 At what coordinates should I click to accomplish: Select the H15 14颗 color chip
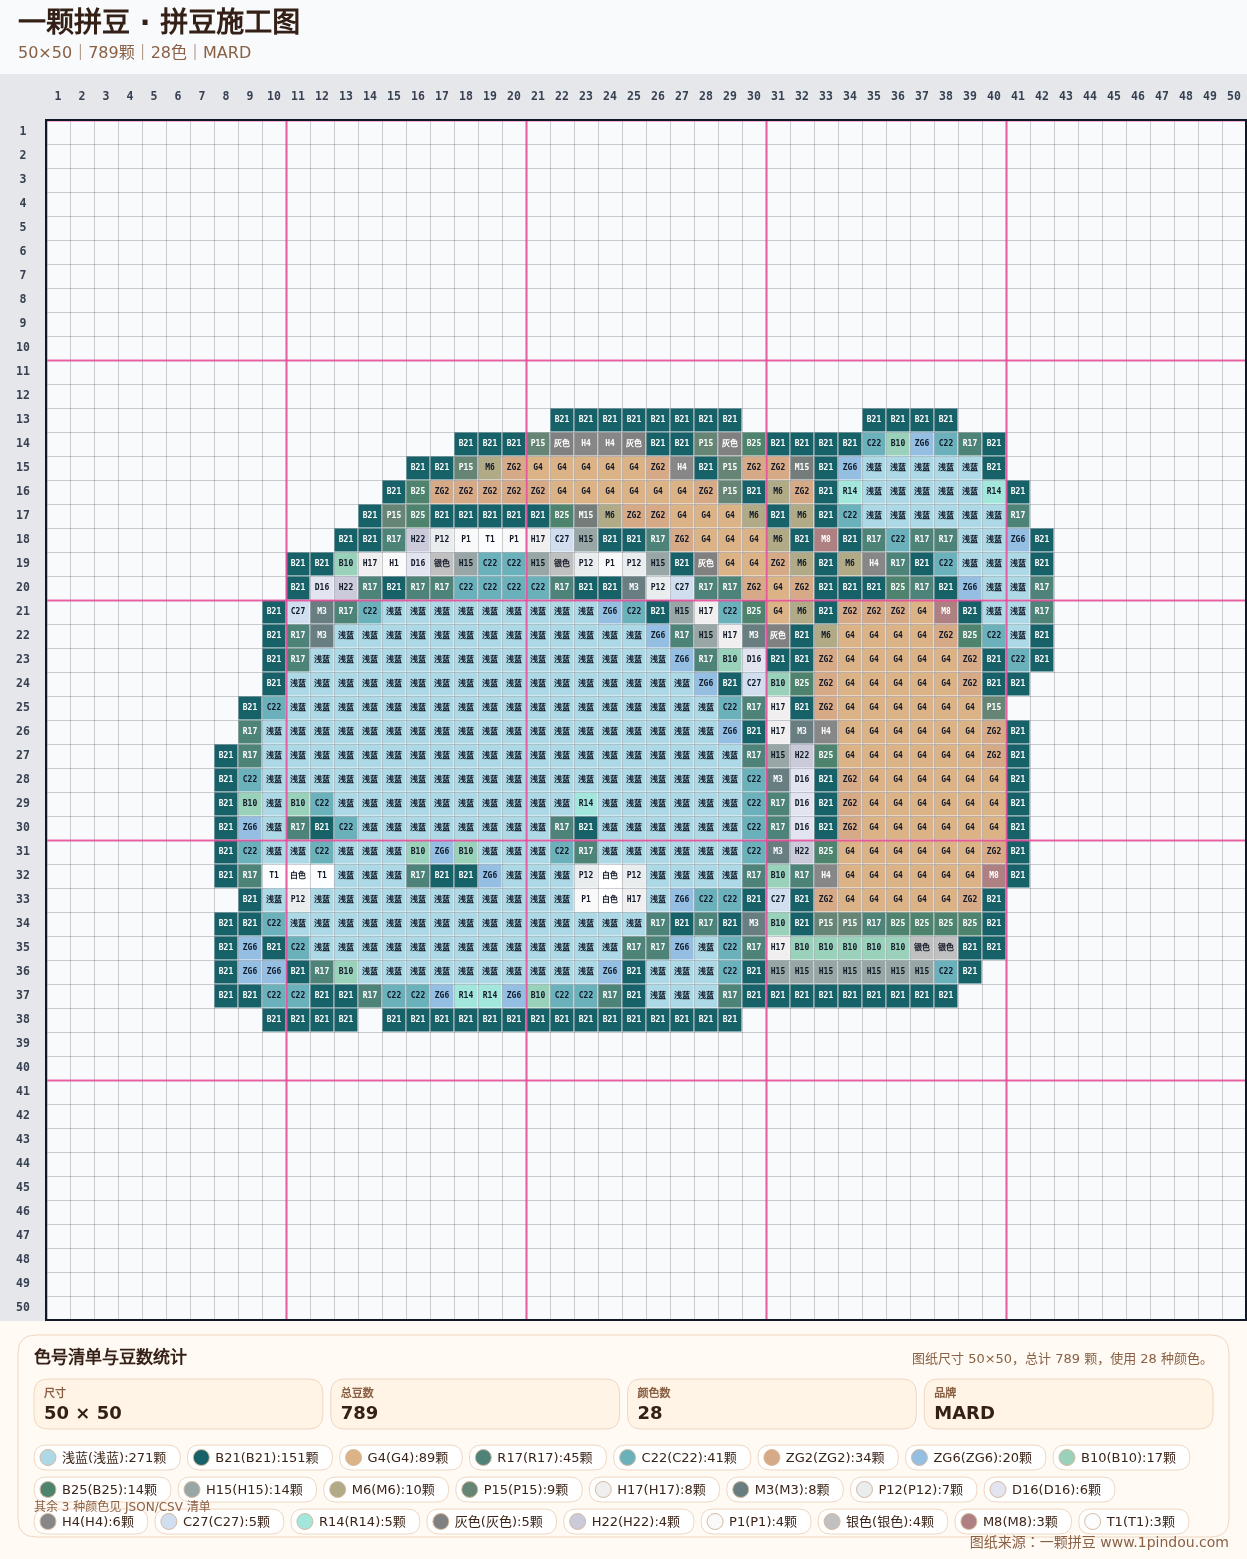pos(247,1489)
